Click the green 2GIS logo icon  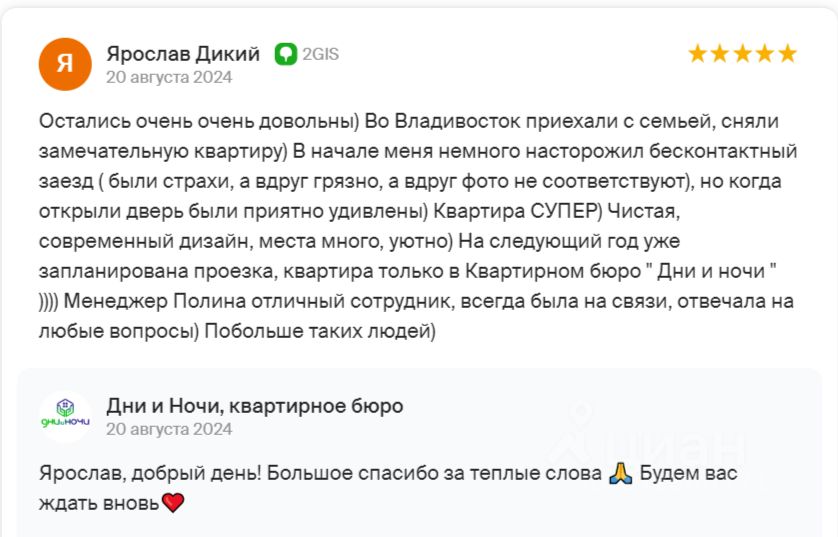pyautogui.click(x=286, y=54)
